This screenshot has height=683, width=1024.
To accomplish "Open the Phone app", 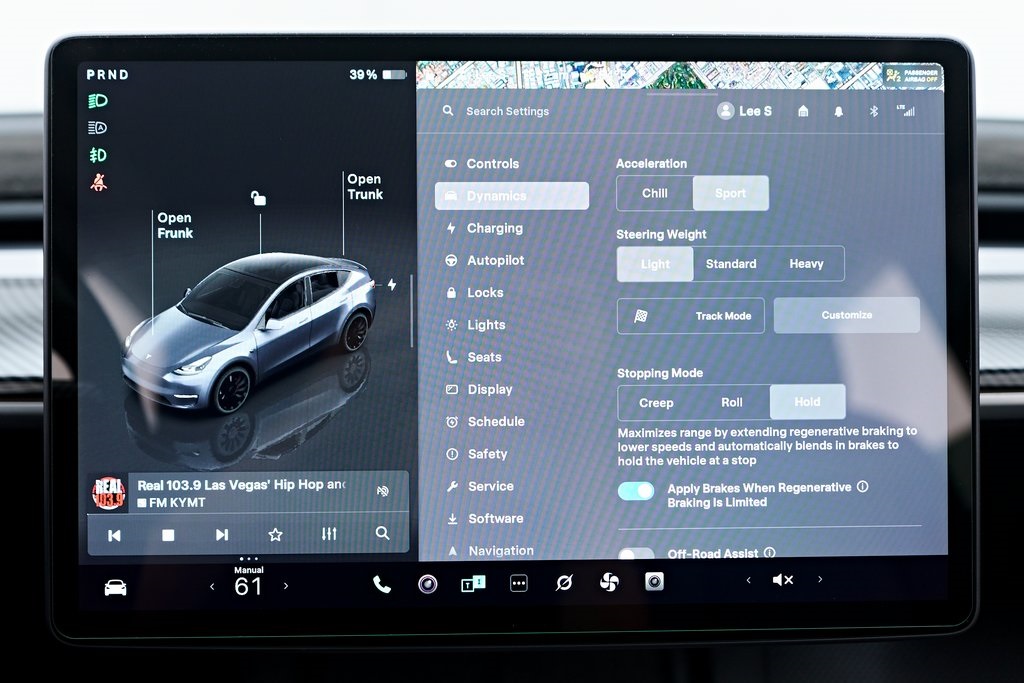I will point(382,584).
